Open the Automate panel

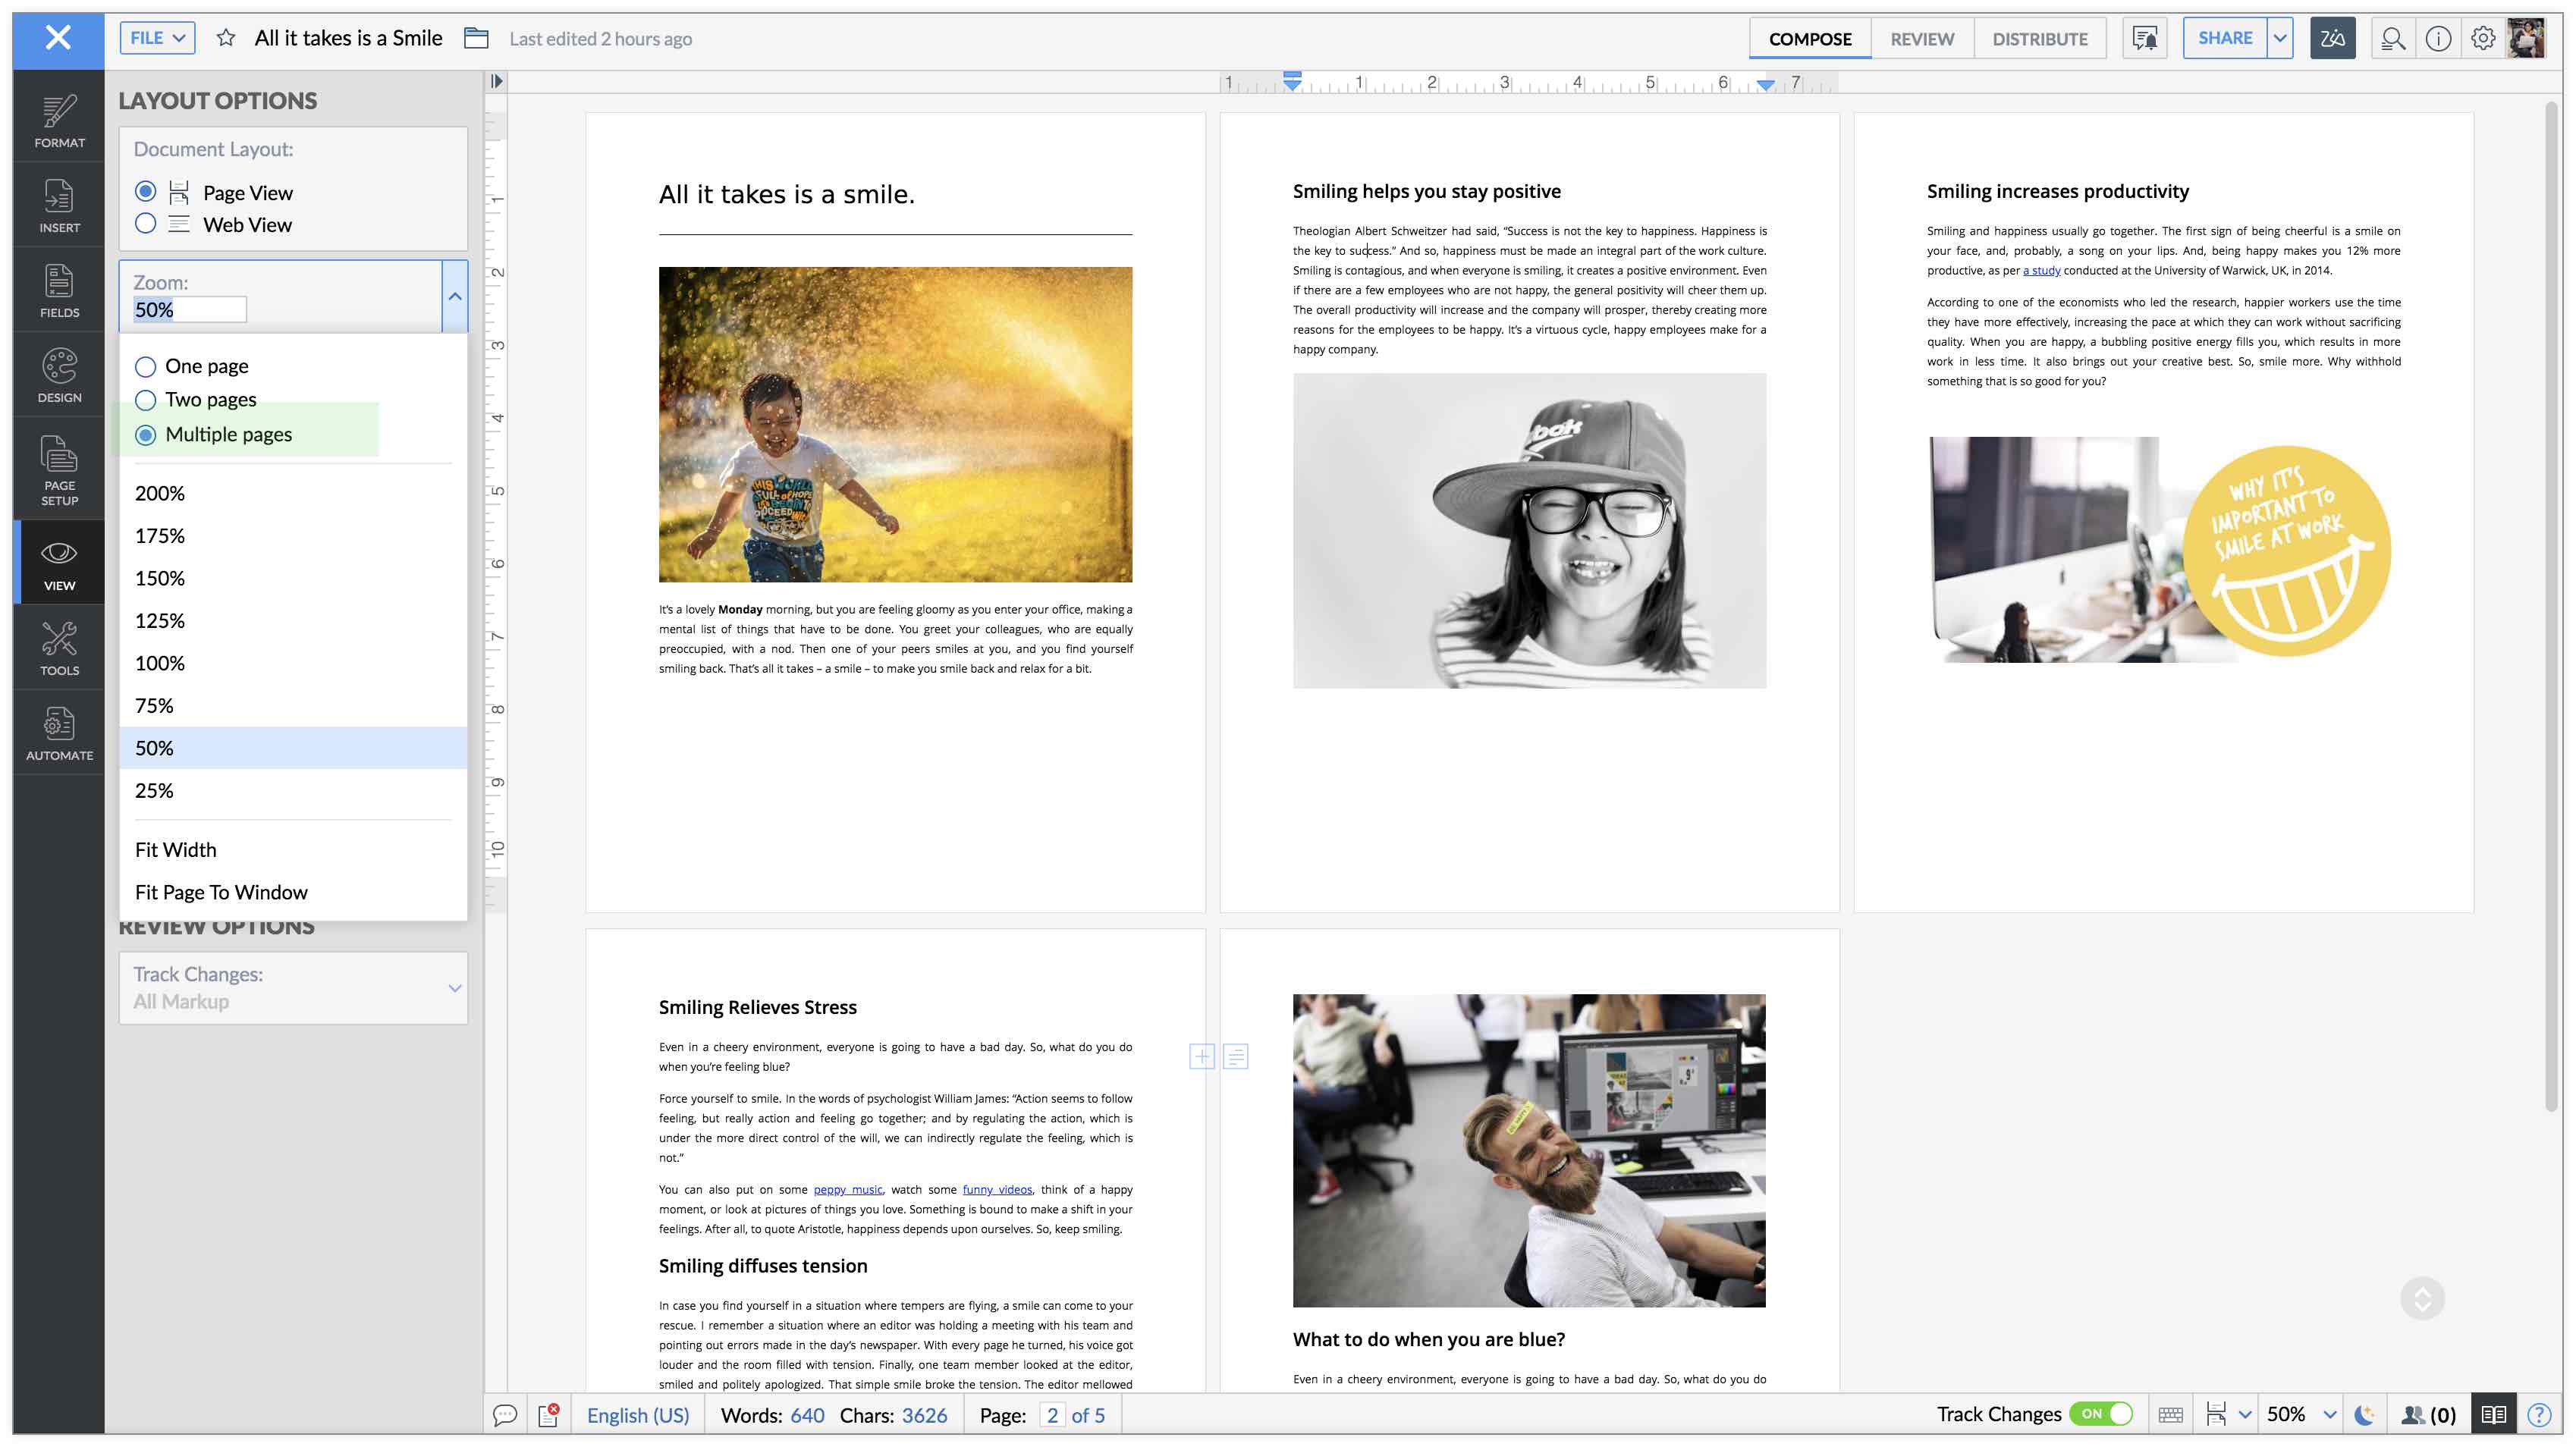click(x=58, y=732)
